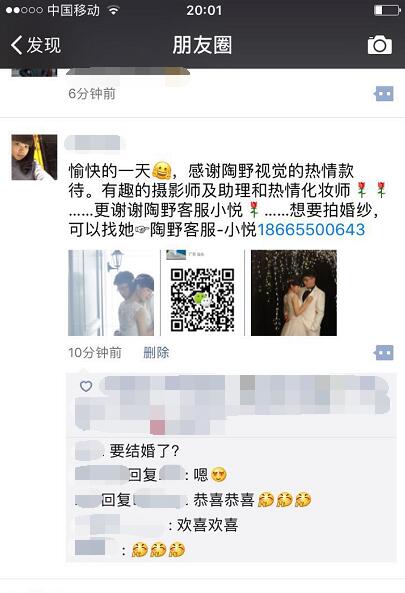Go back to 发现 page
This screenshot has height=593, width=405.
click(35, 45)
